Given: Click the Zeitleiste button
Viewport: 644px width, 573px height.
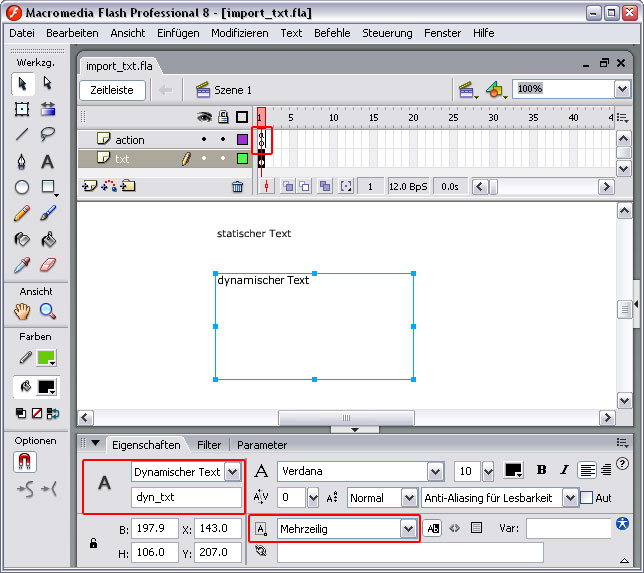Looking at the screenshot, I should [x=112, y=90].
